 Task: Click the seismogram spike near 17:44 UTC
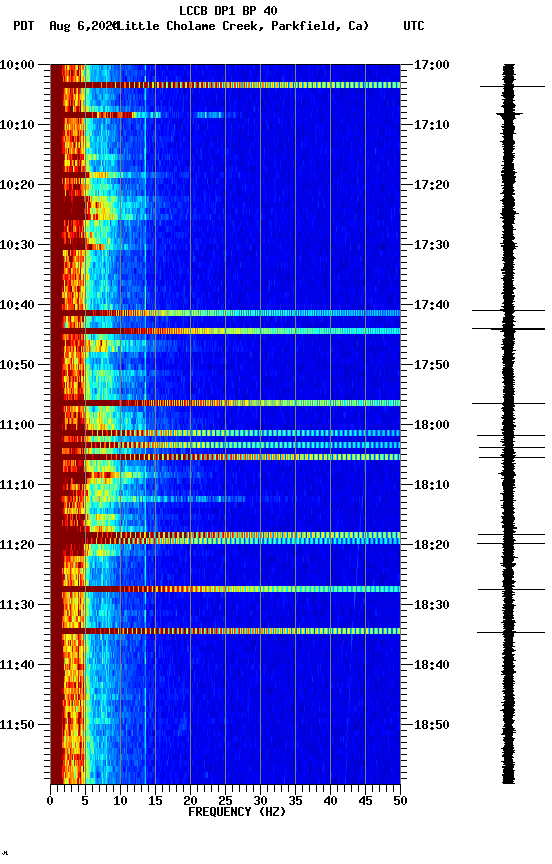(508, 329)
